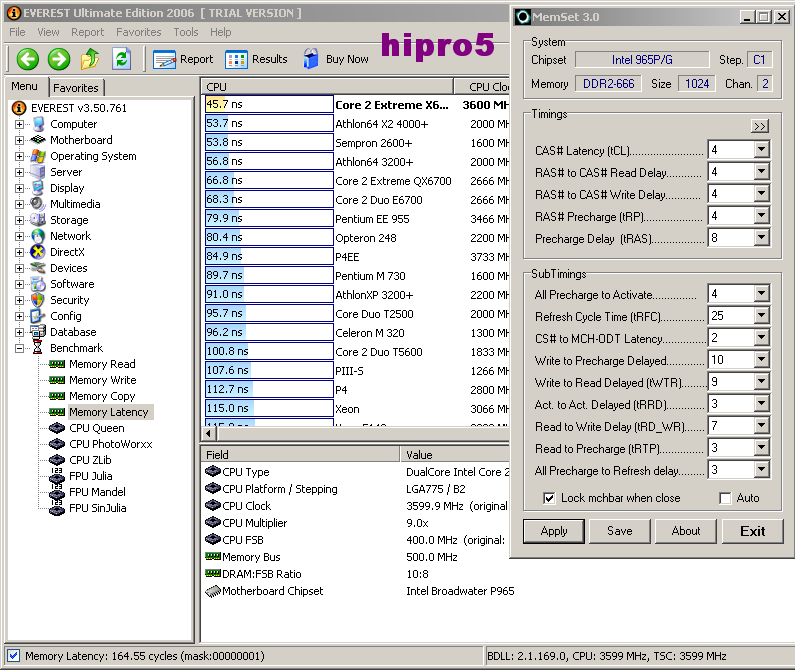Click the Apply button in MemSet
Screen dimensions: 795x670
[x=554, y=531]
